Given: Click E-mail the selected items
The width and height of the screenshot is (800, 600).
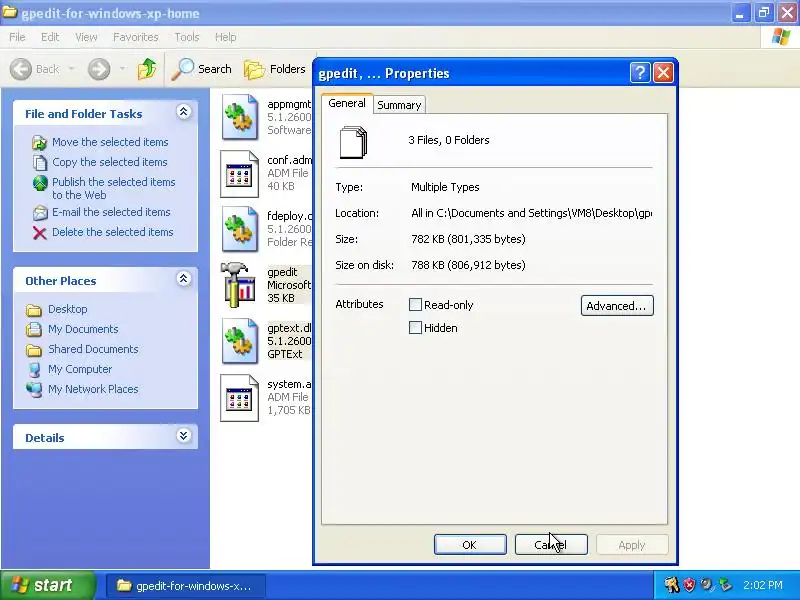Looking at the screenshot, I should tap(111, 212).
